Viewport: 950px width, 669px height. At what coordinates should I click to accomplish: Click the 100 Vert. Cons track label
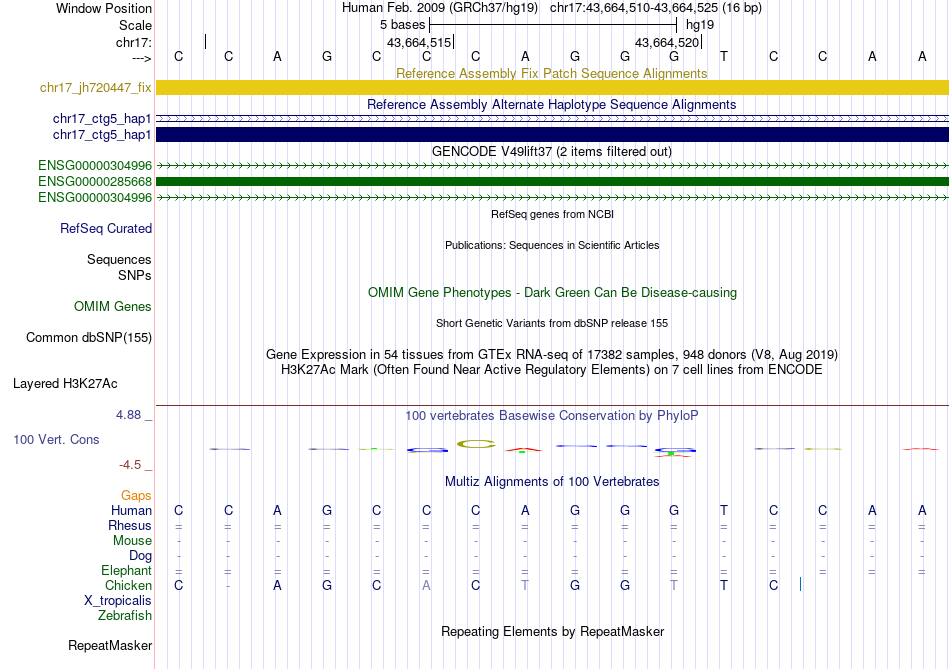tap(56, 439)
